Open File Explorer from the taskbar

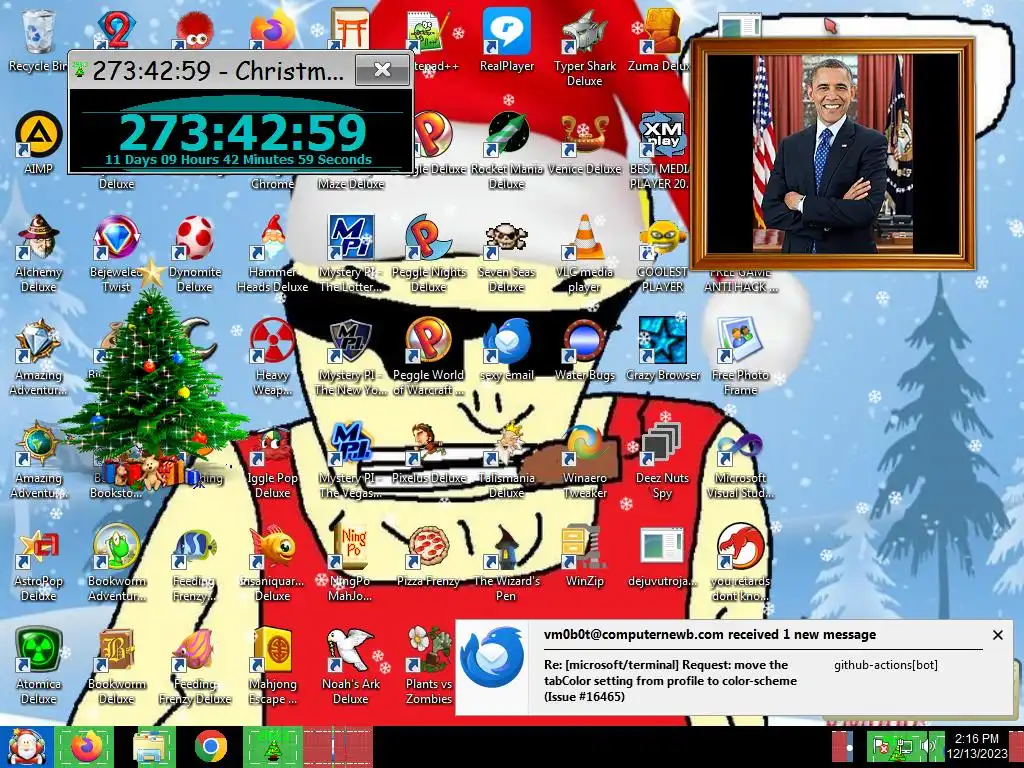(x=150, y=746)
